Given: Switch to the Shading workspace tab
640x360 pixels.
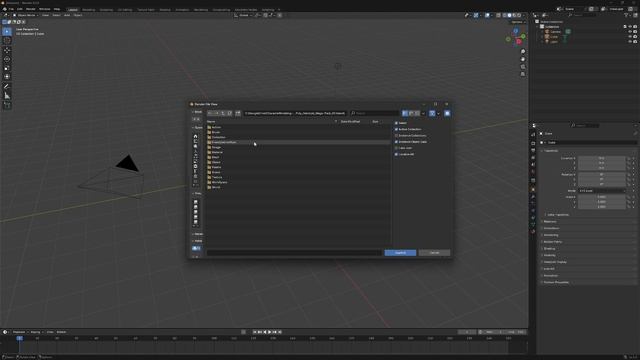Looking at the screenshot, I should 165,9.
